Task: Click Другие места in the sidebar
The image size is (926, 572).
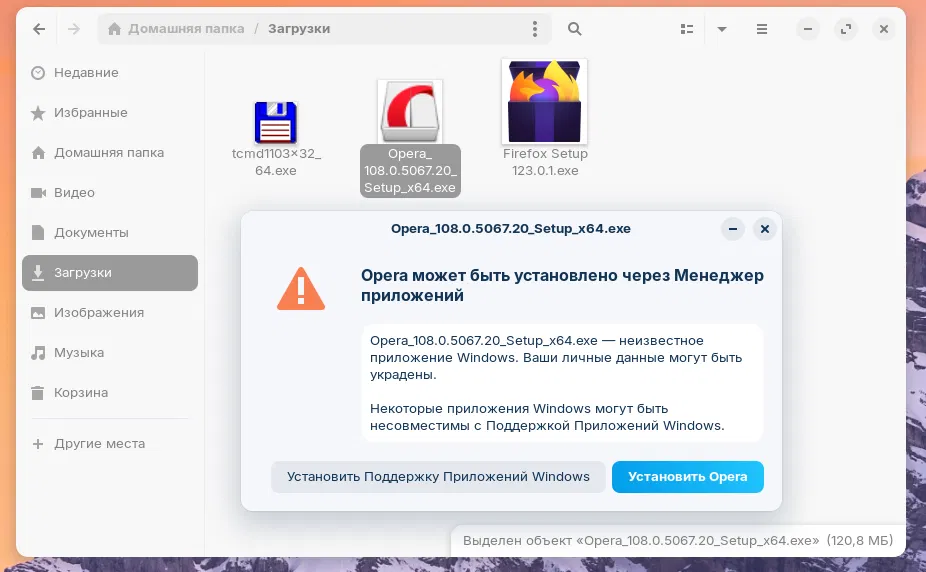Action: pos(110,444)
